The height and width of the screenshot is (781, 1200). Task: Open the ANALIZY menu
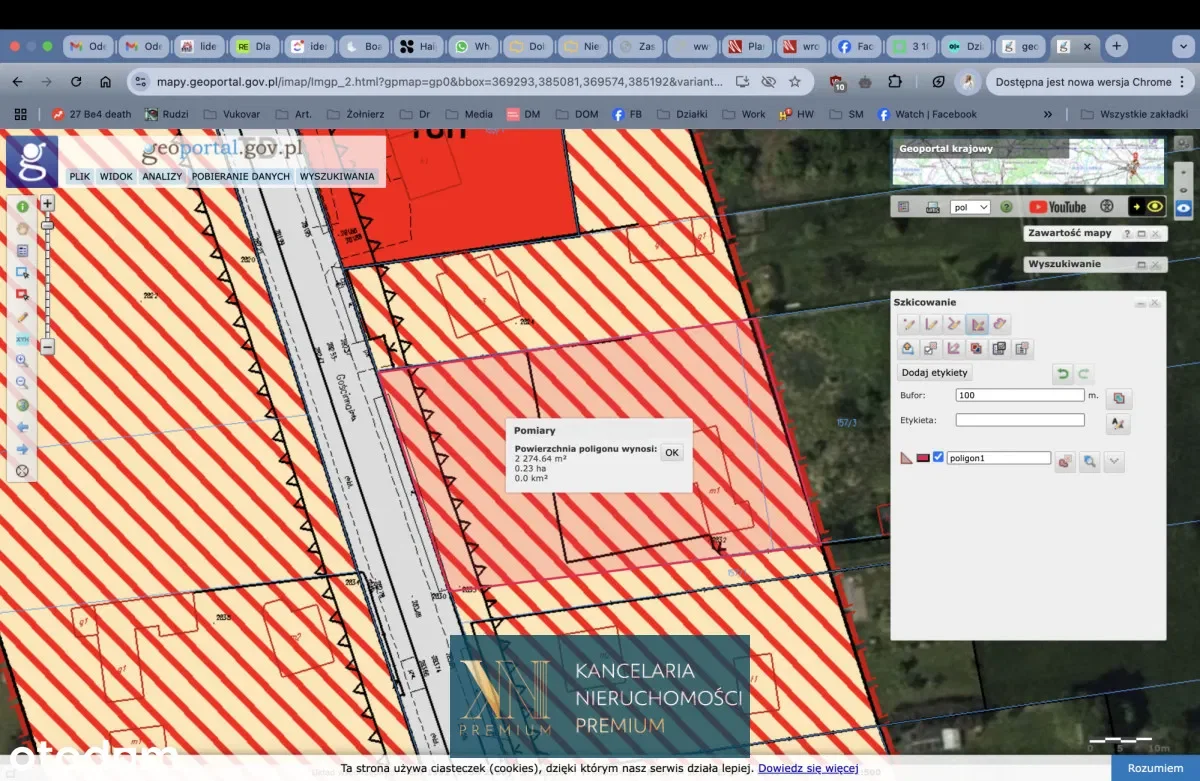coord(162,176)
